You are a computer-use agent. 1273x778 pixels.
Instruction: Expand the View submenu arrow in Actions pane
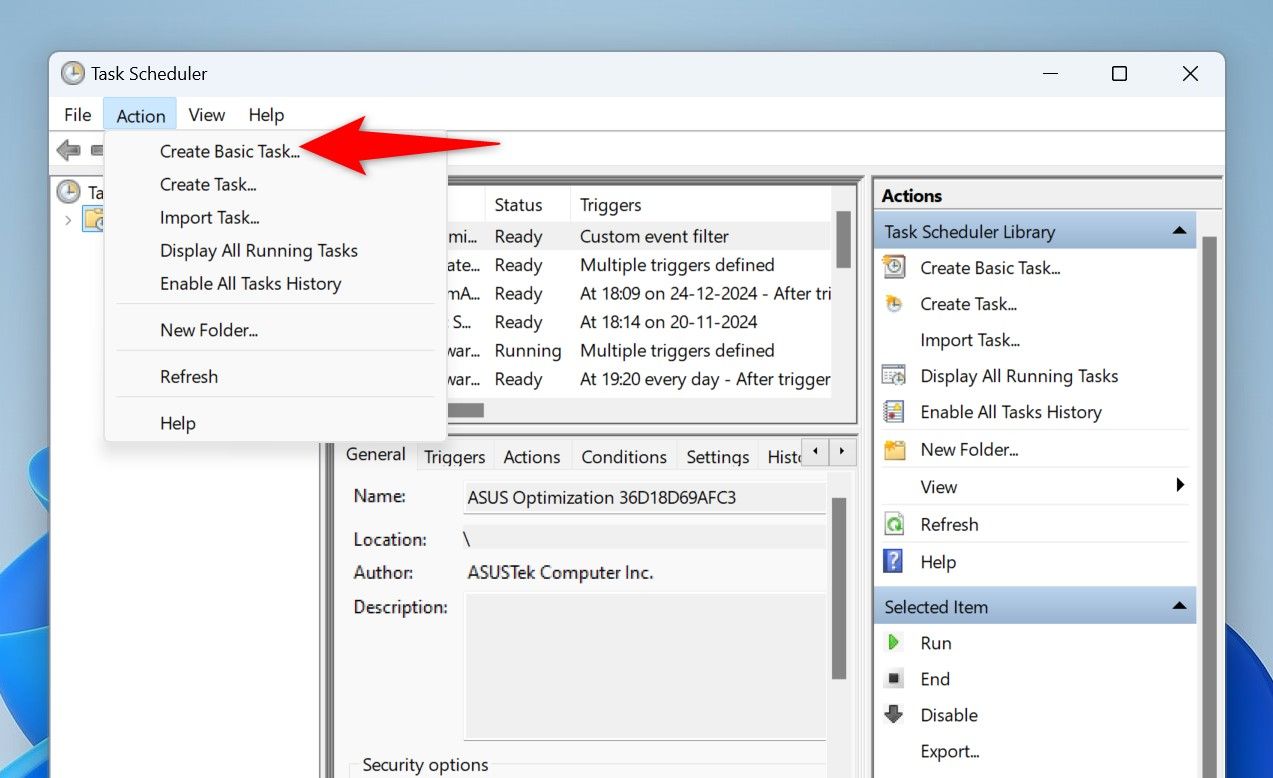pyautogui.click(x=1180, y=486)
